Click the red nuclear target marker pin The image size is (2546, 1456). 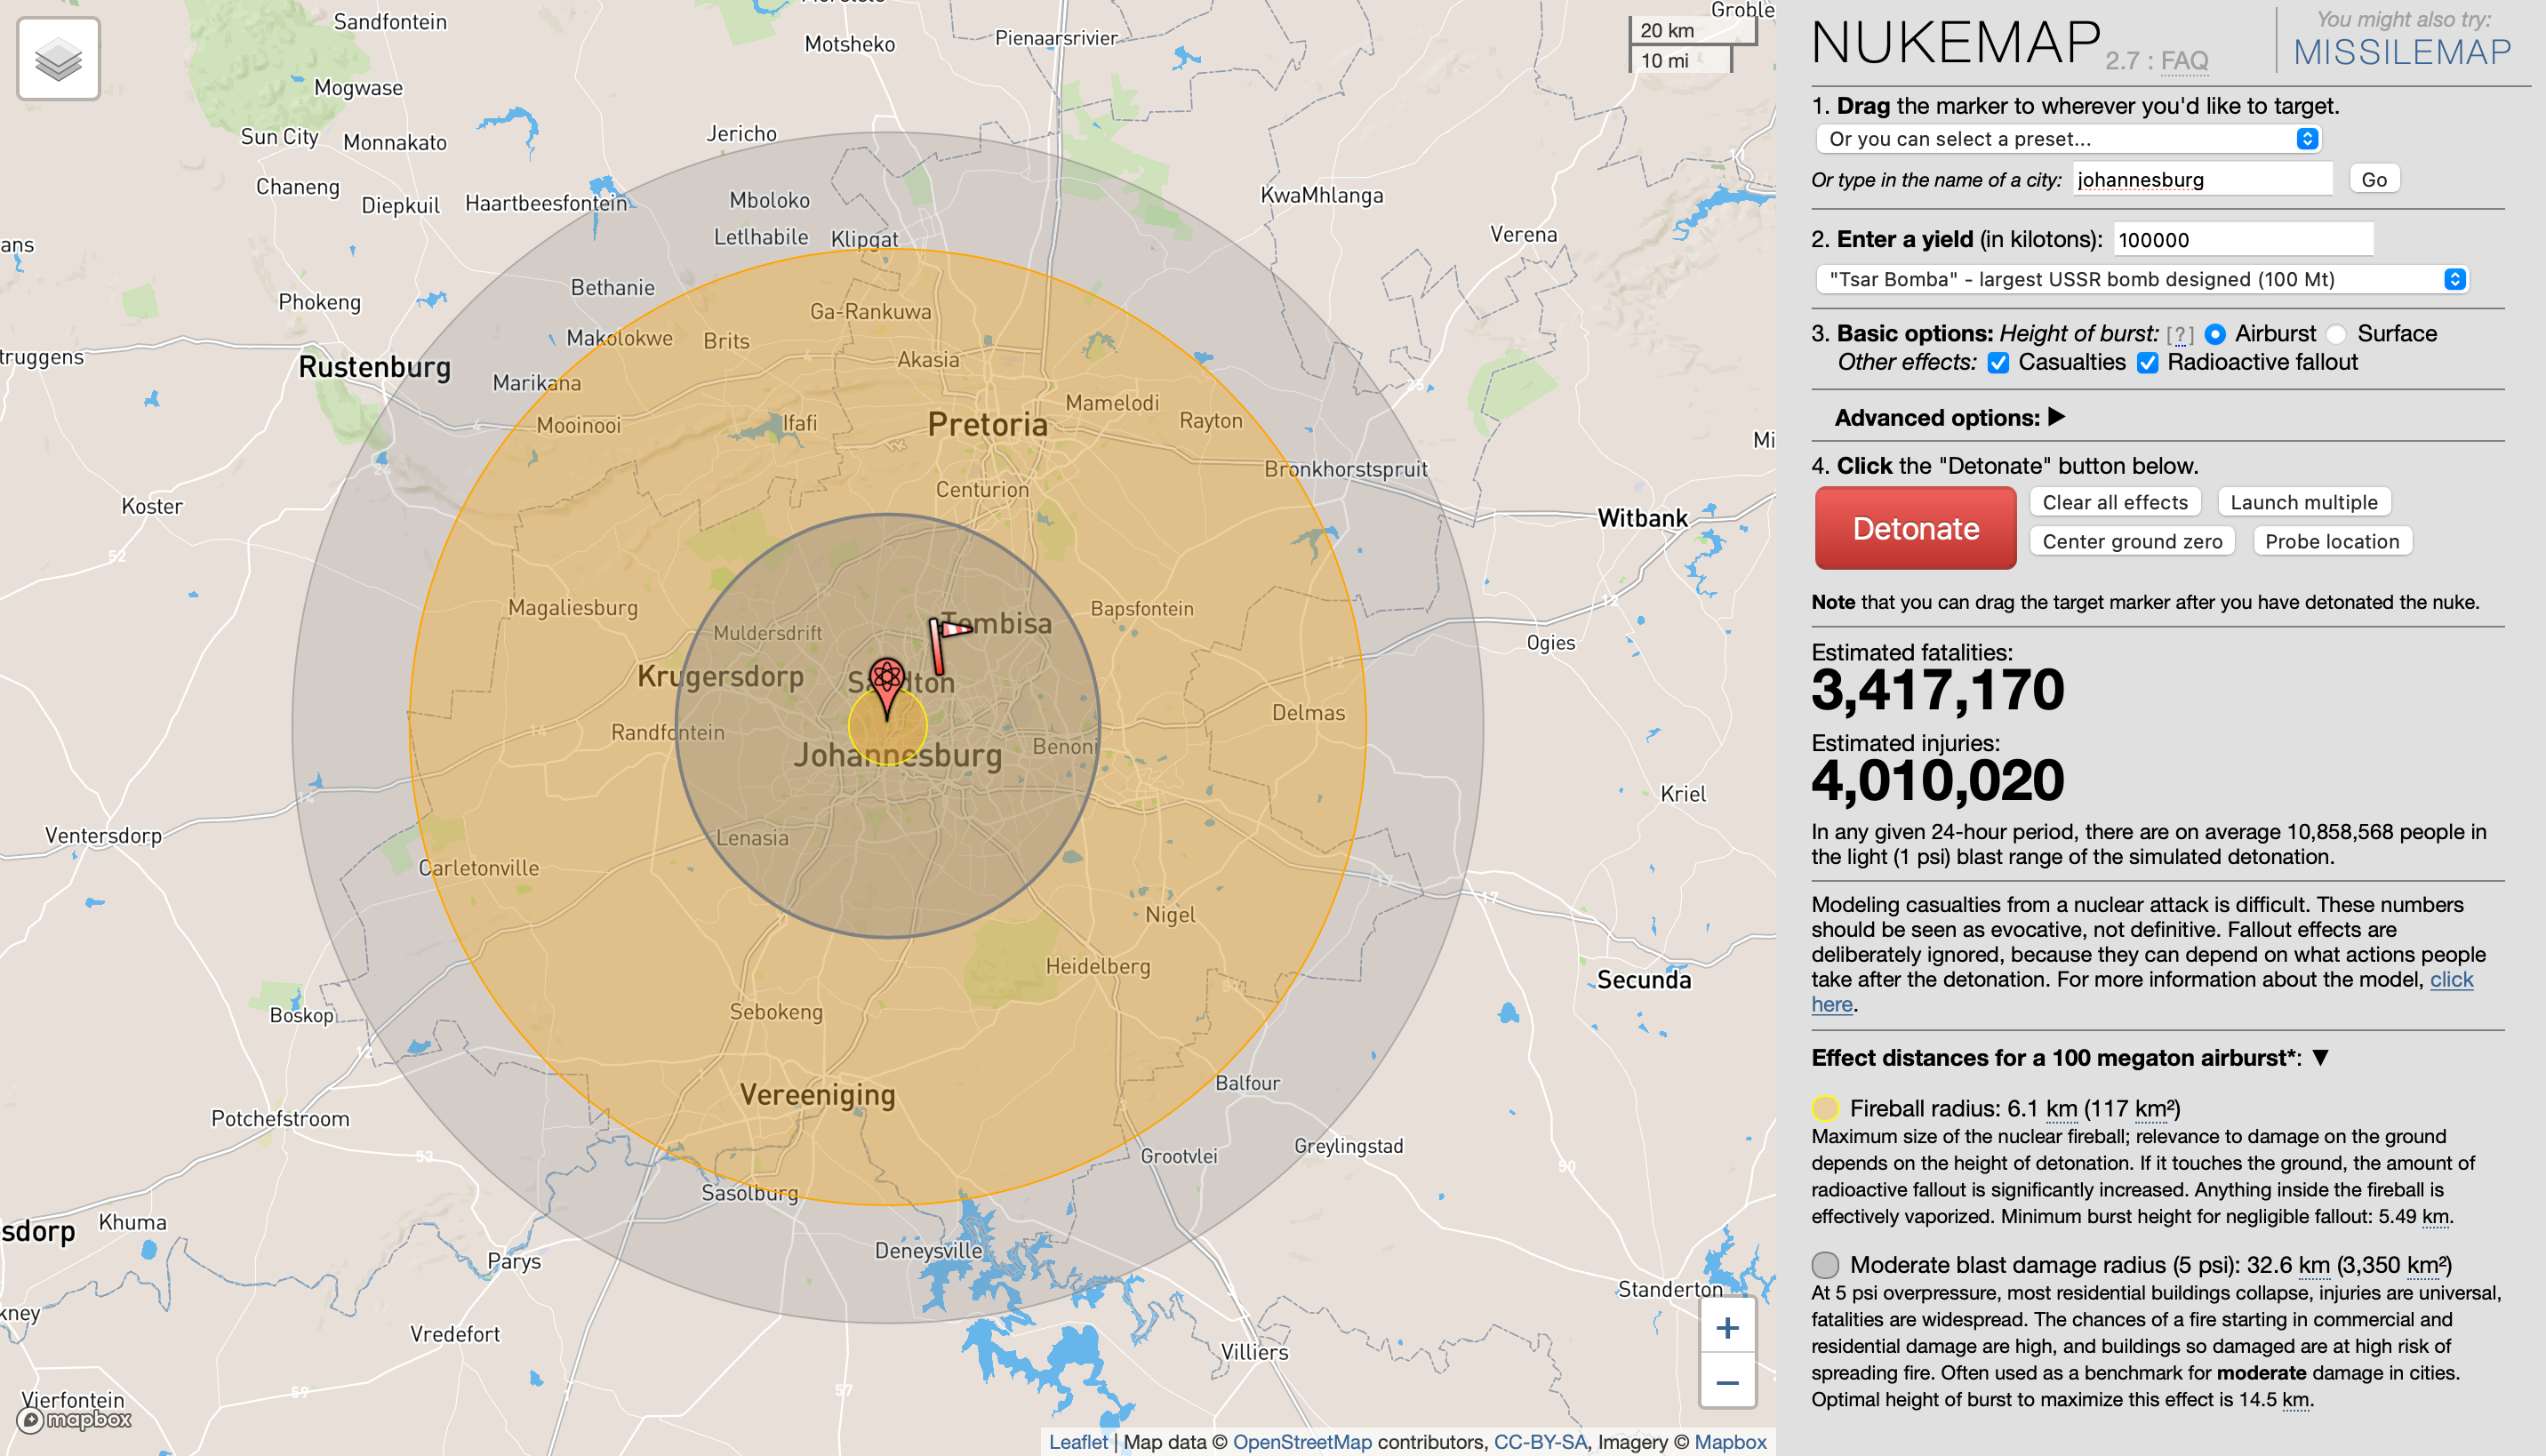coord(887,688)
